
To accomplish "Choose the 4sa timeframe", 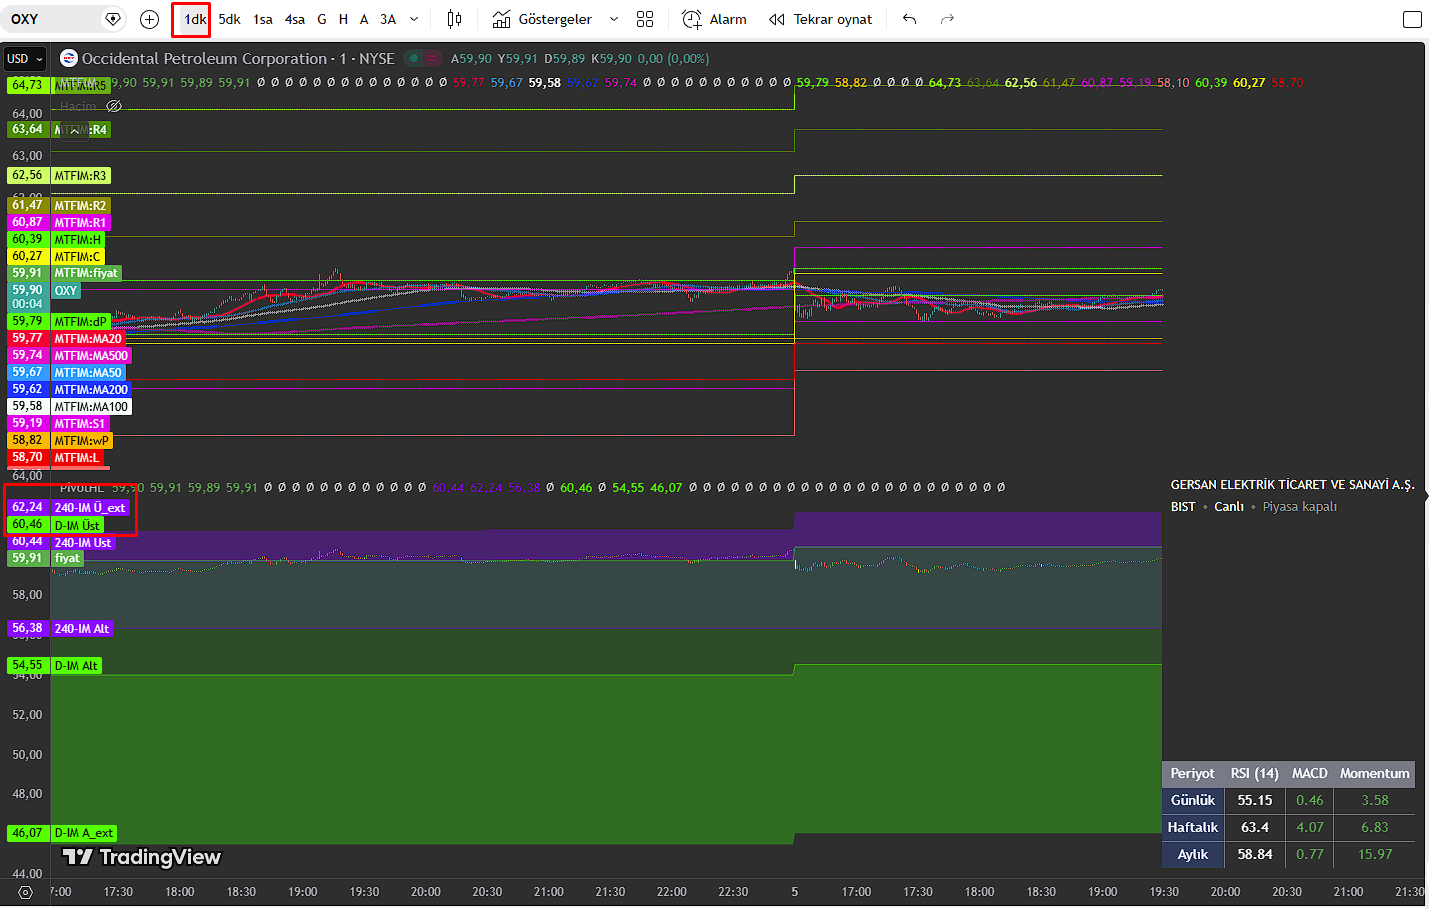I will click(x=295, y=19).
